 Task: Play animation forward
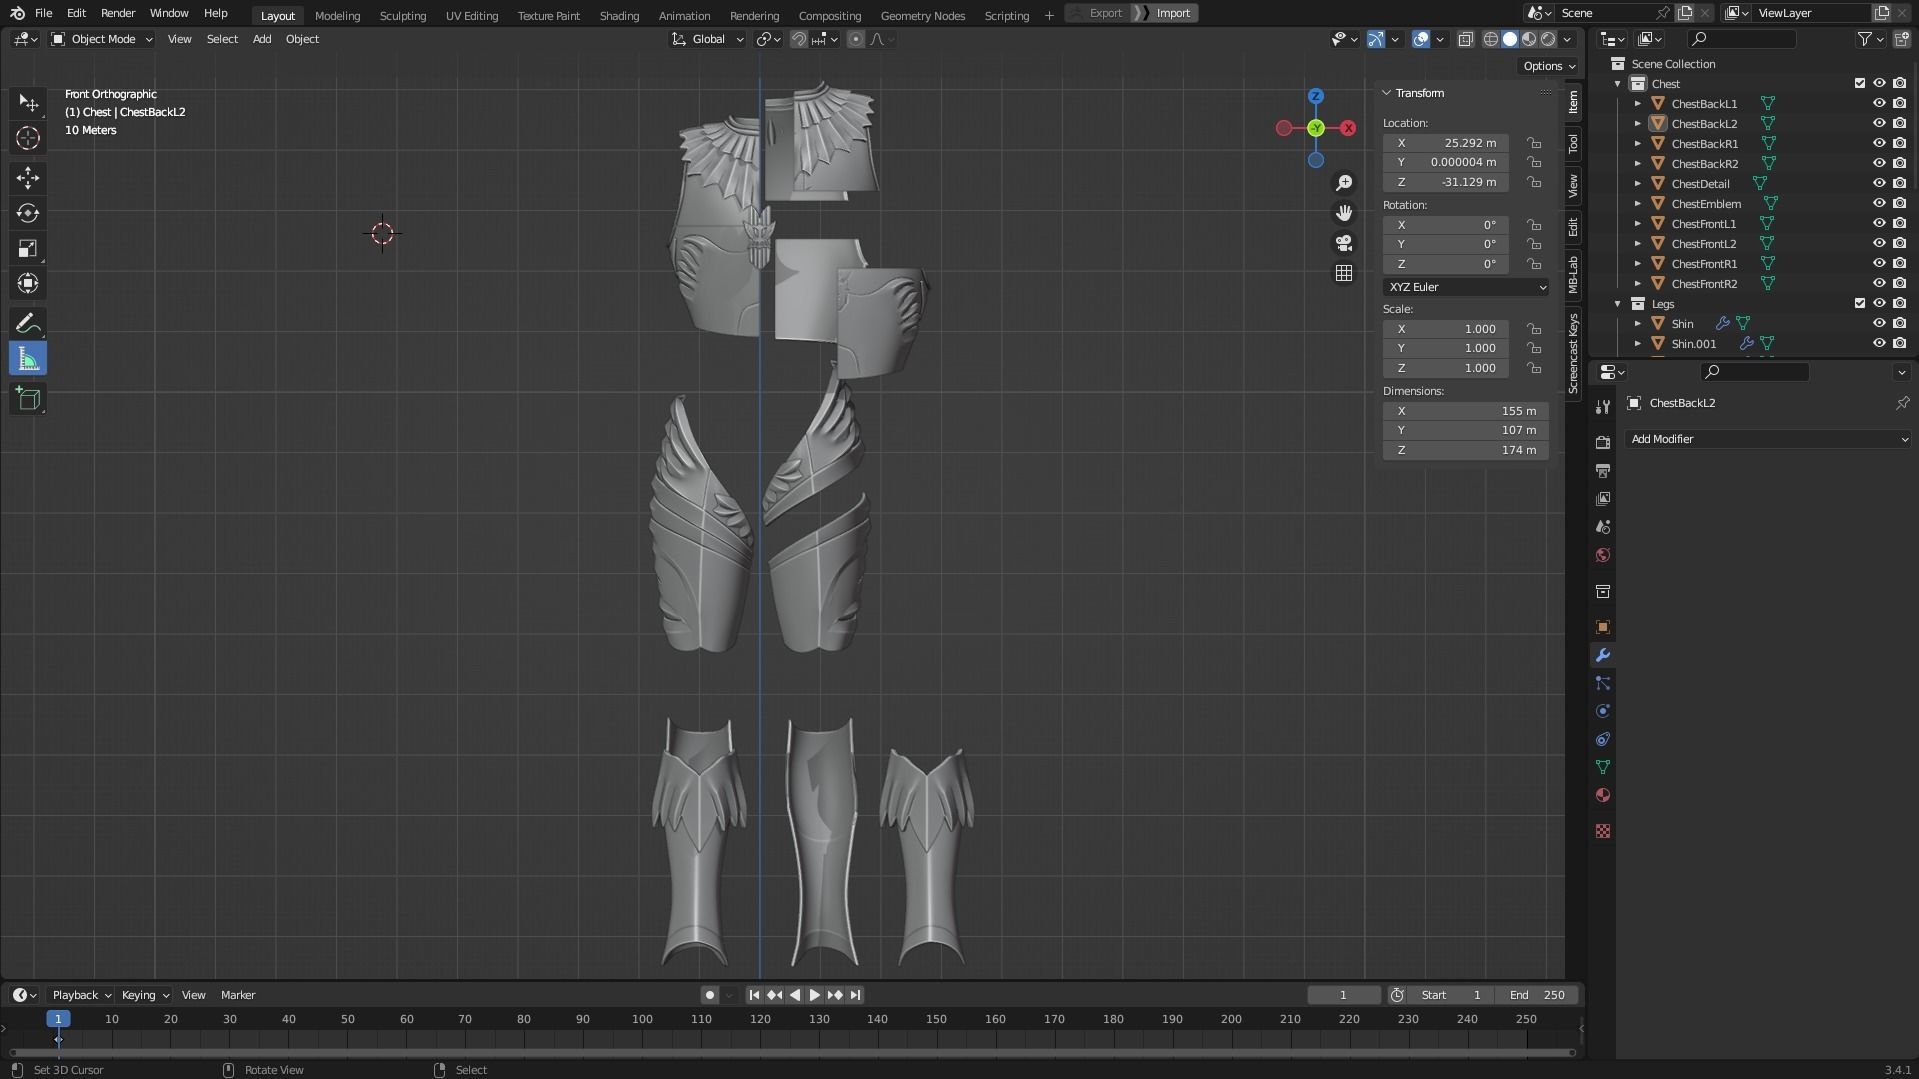tap(814, 995)
